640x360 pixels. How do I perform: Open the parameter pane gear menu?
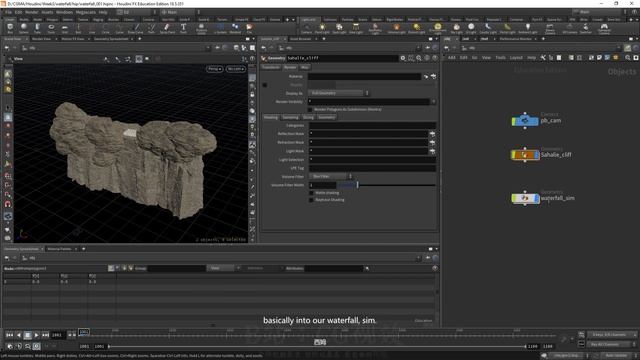coord(403,58)
